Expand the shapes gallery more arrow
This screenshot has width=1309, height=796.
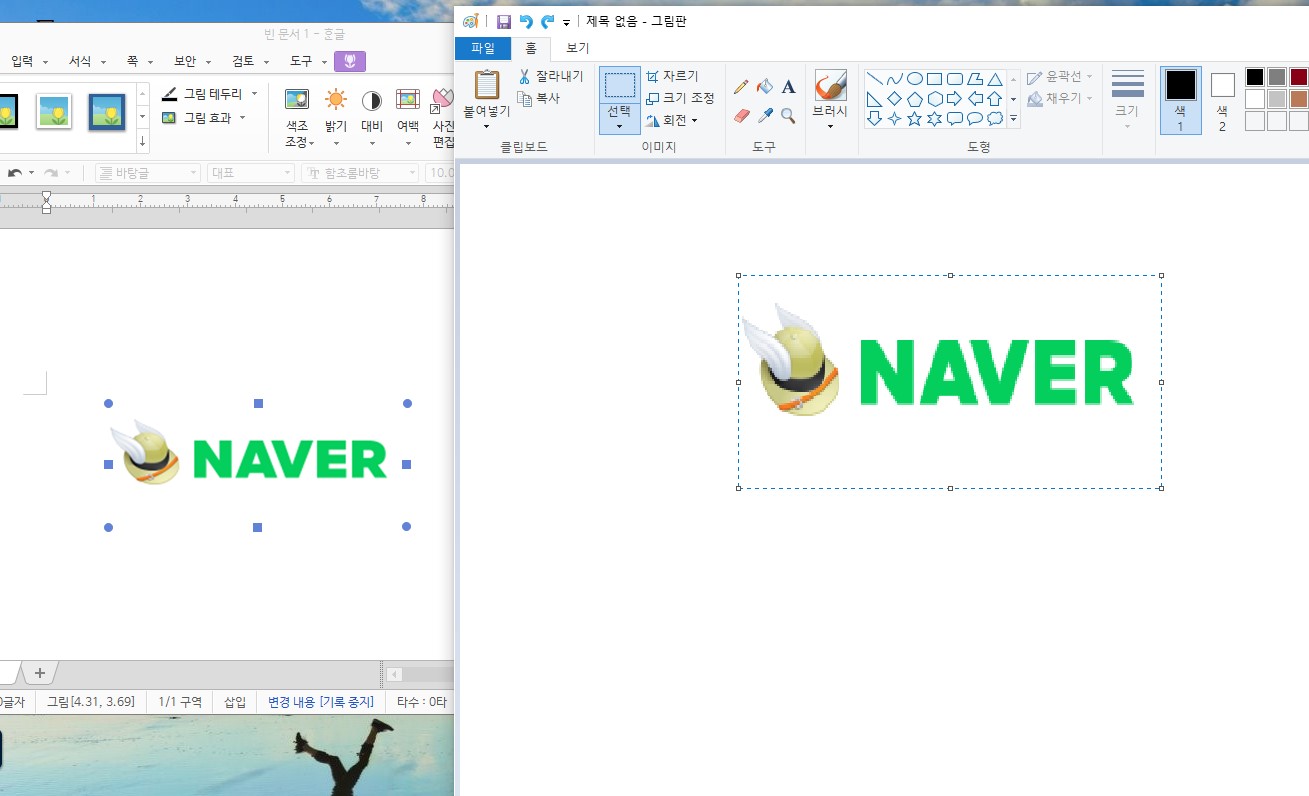[x=1013, y=118]
